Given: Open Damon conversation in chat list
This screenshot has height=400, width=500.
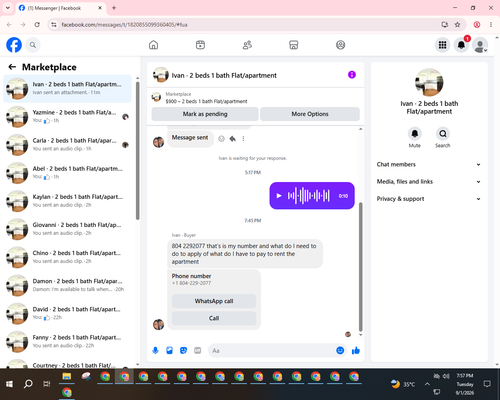Looking at the screenshot, I should click(x=67, y=285).
